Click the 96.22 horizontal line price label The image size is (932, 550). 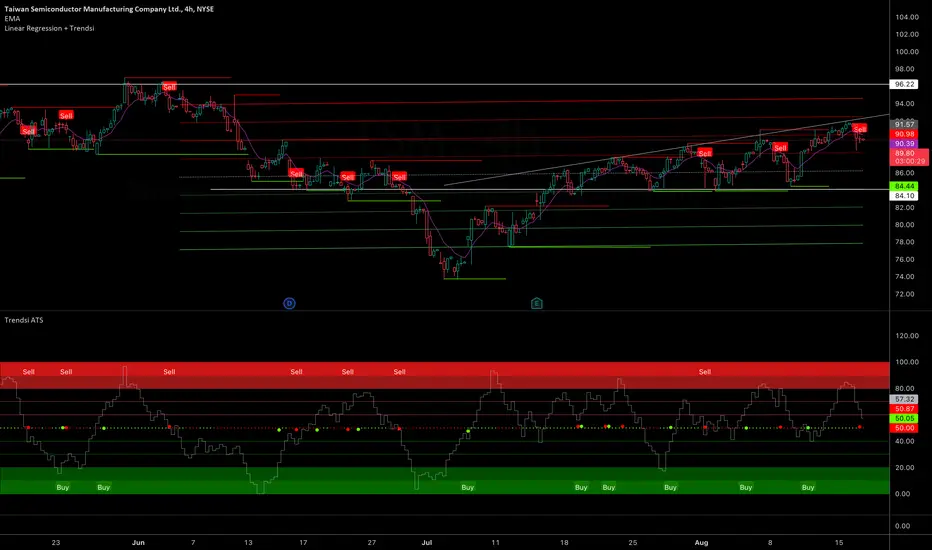click(904, 84)
